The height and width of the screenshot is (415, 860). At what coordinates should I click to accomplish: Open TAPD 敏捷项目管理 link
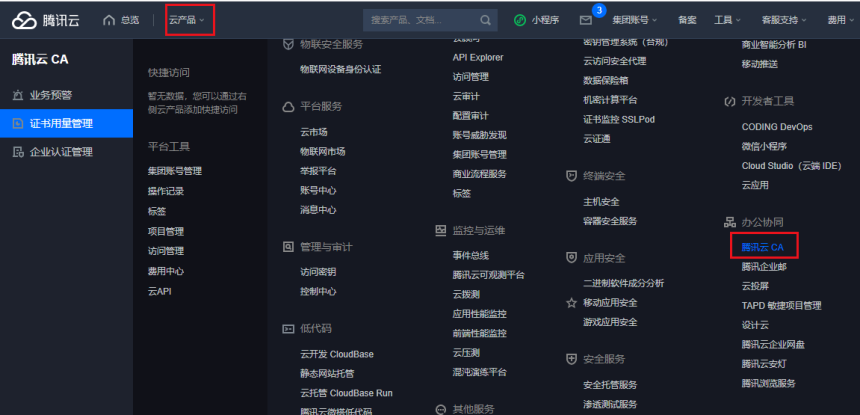[782, 306]
